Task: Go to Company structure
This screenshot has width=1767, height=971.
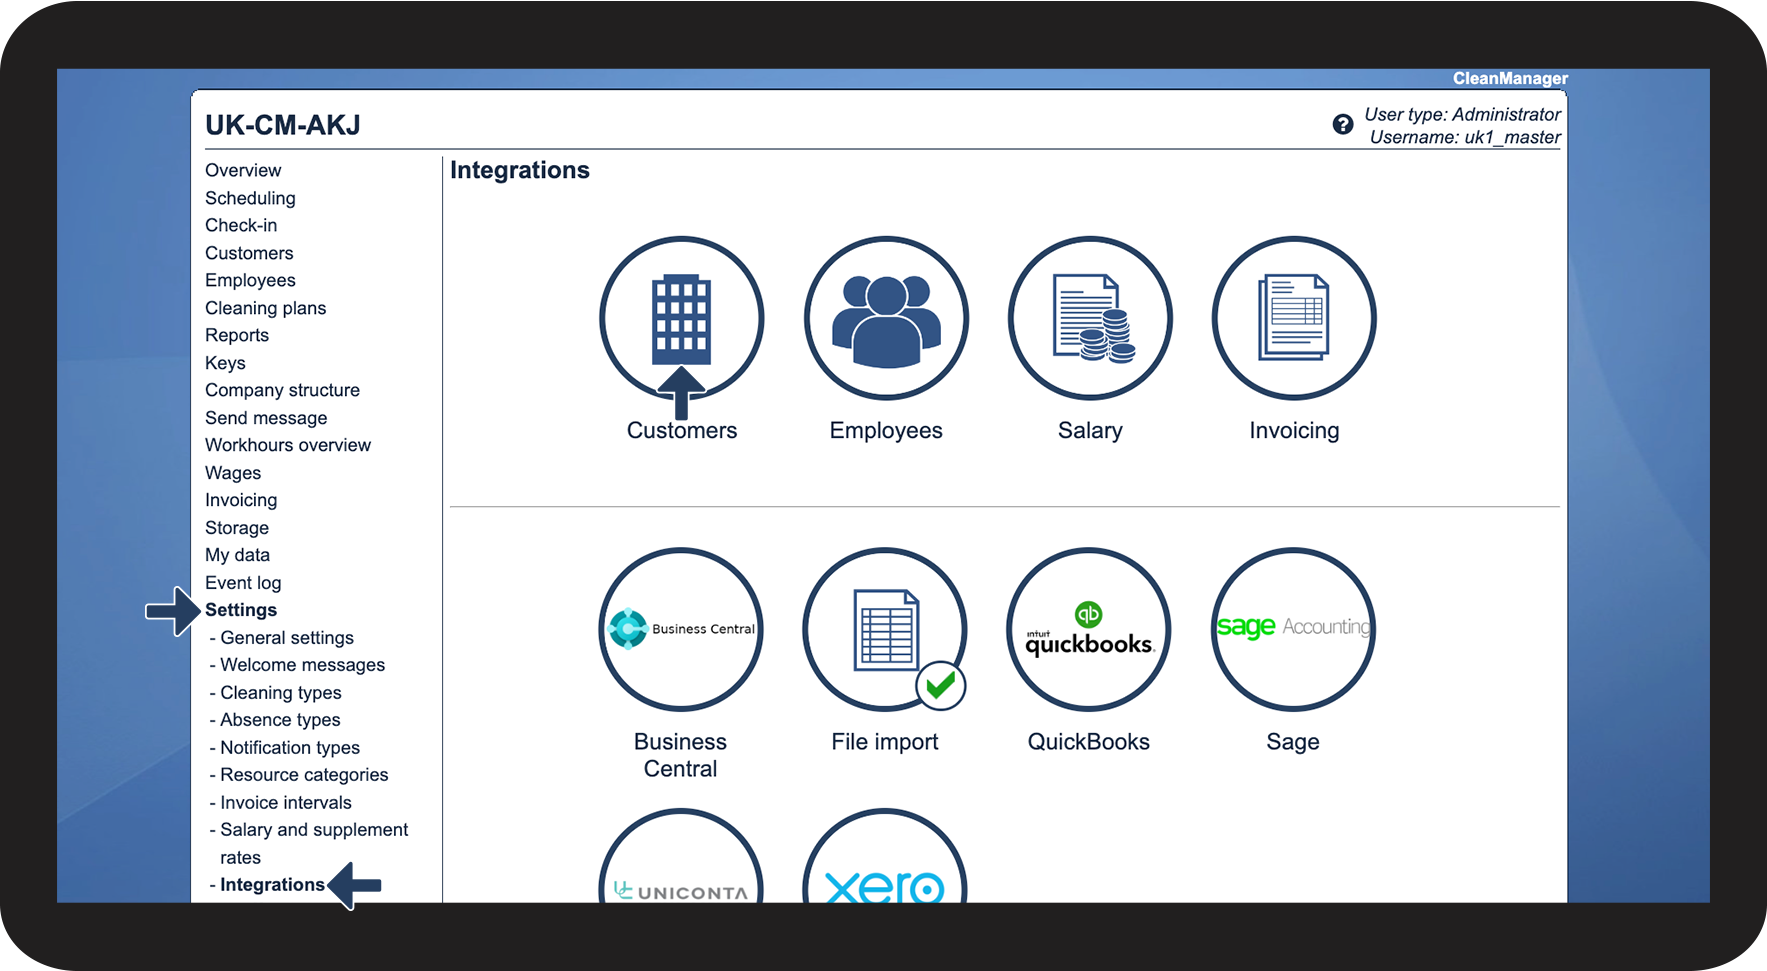Action: point(282,390)
